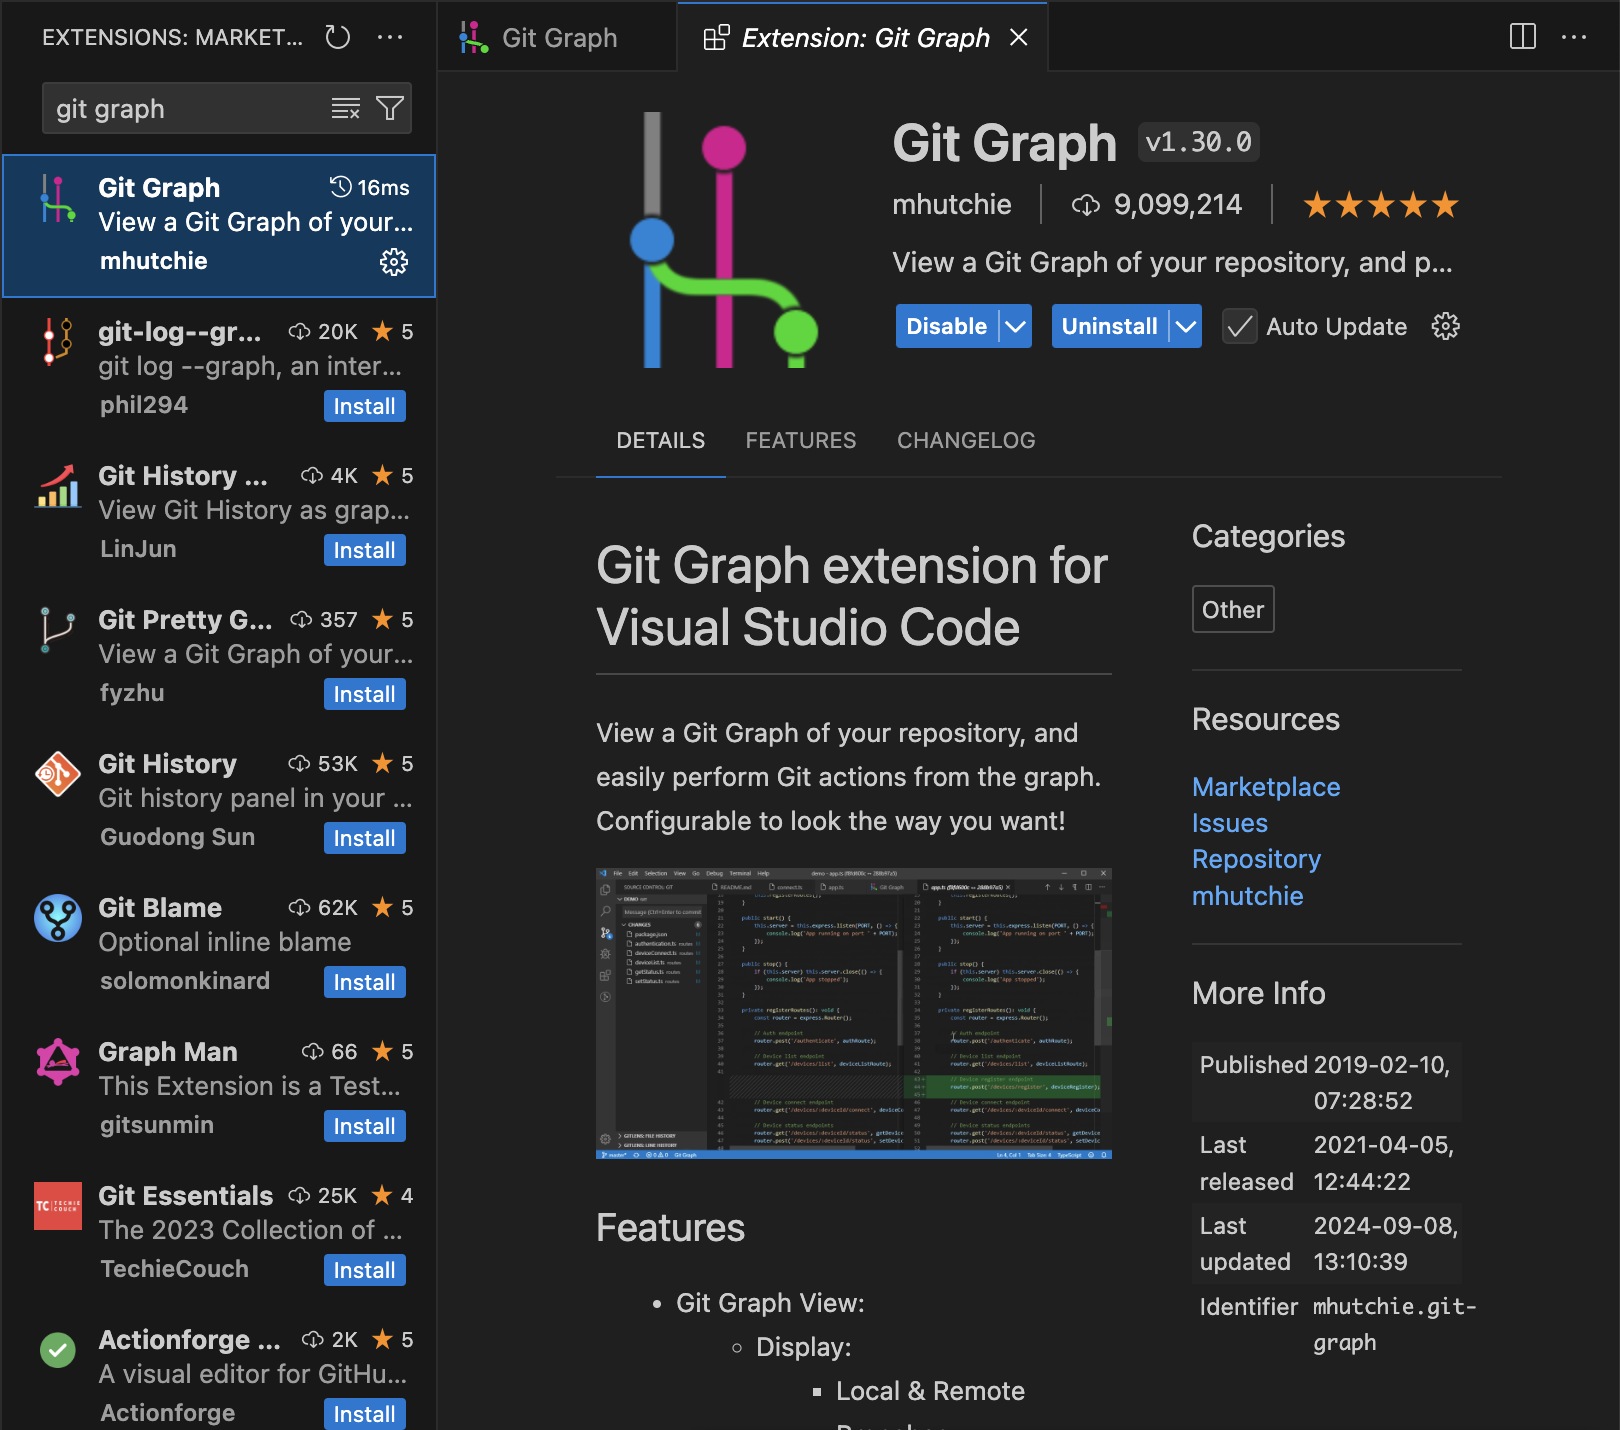Viewport: 1620px width, 1430px height.
Task: Refresh the extensions marketplace list
Action: (338, 38)
